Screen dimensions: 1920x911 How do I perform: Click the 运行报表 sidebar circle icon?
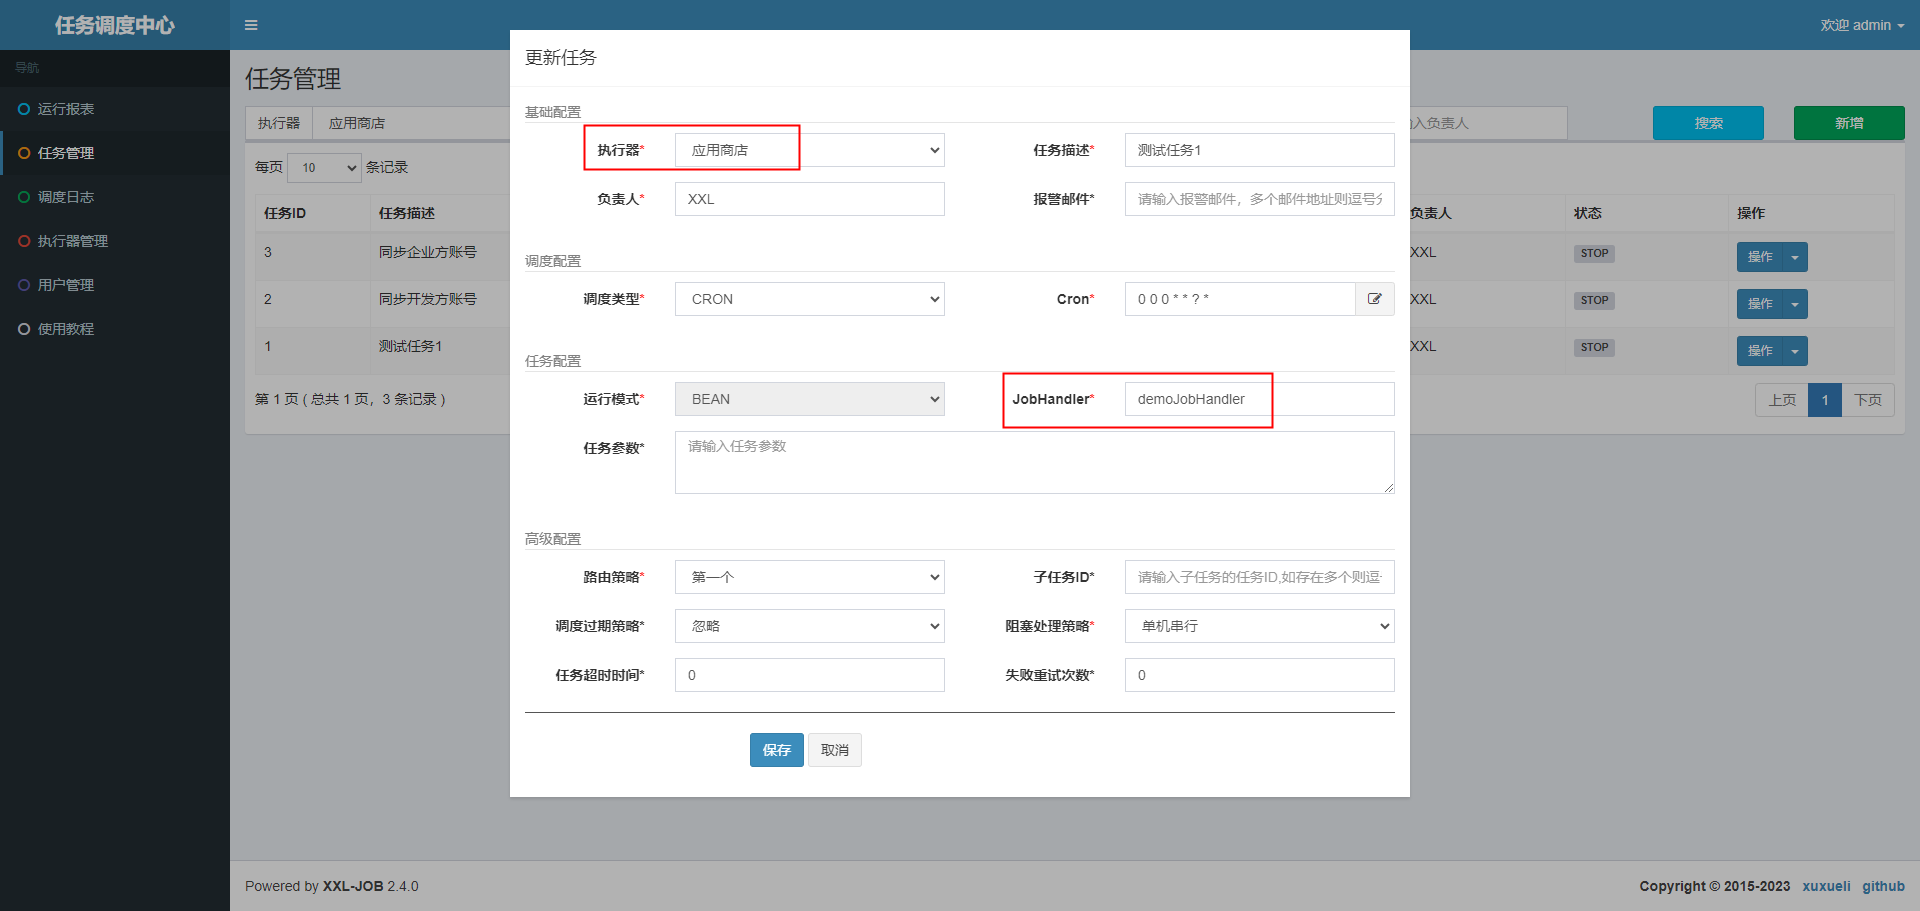coord(24,109)
